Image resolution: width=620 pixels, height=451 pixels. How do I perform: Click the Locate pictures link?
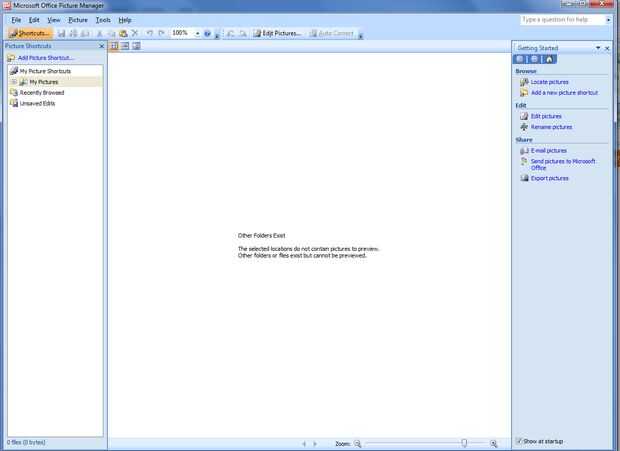pyautogui.click(x=550, y=82)
